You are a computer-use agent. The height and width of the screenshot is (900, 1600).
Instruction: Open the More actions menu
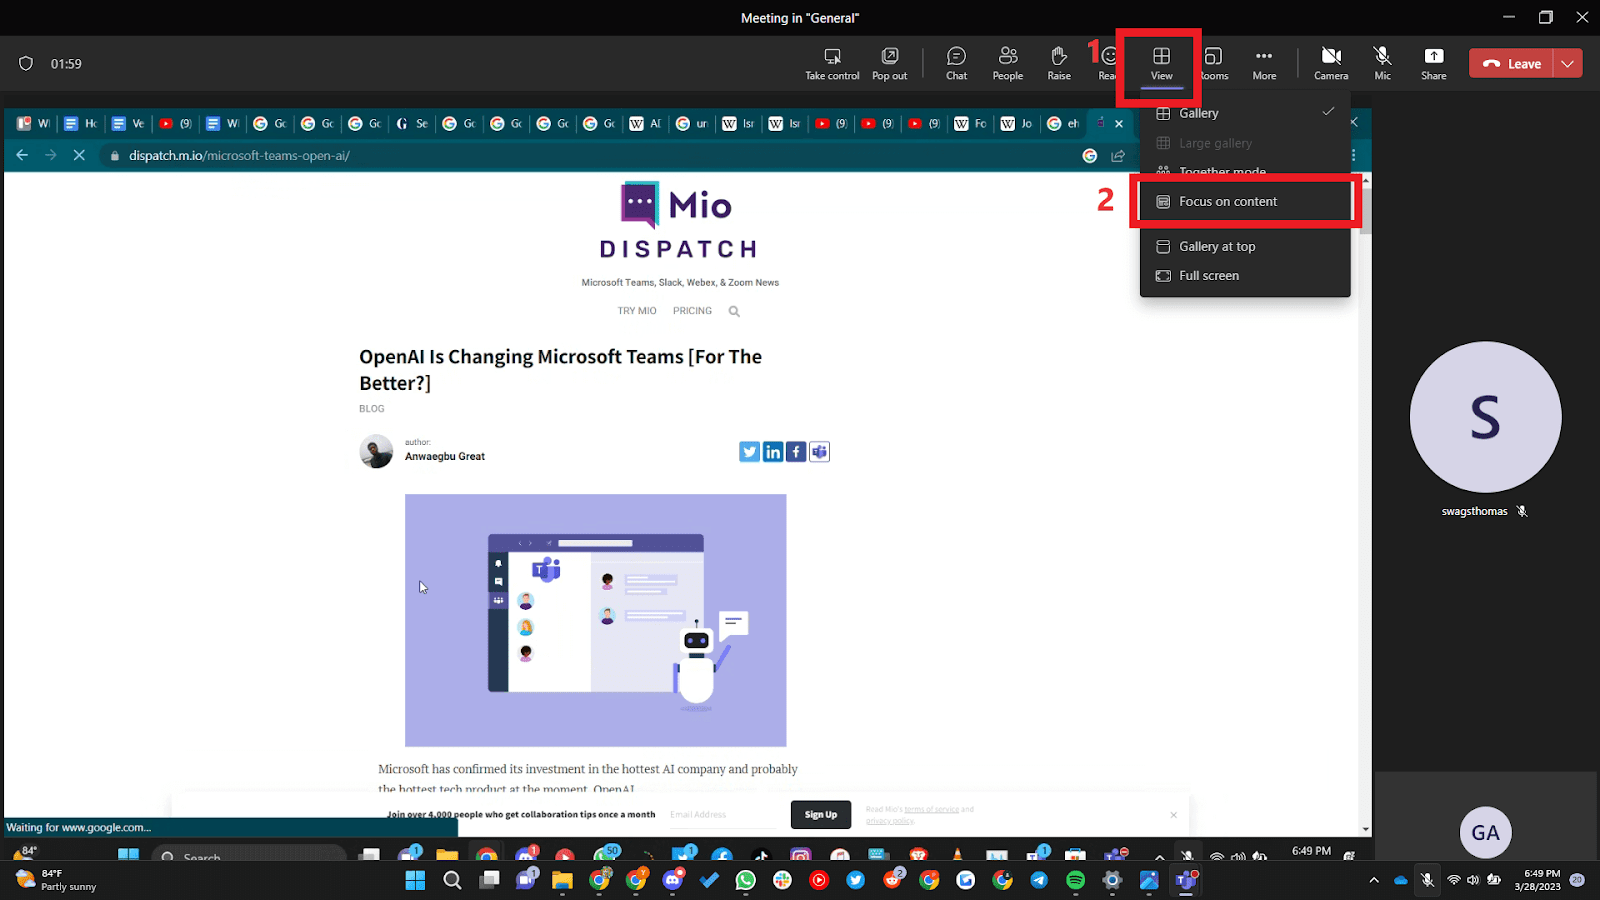[1264, 64]
